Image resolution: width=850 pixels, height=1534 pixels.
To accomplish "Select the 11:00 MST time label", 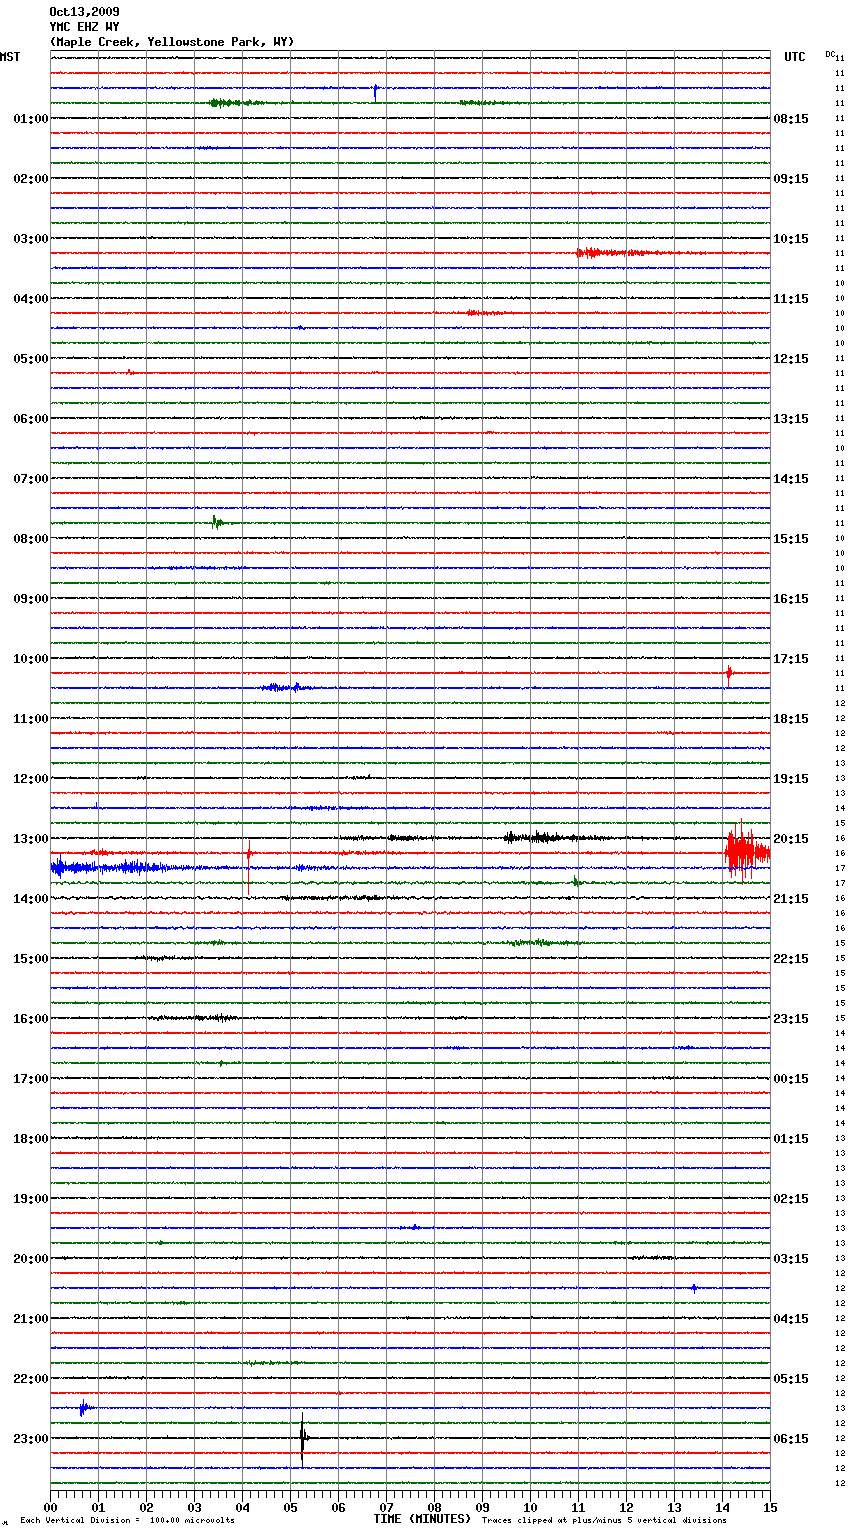I will tap(31, 719).
